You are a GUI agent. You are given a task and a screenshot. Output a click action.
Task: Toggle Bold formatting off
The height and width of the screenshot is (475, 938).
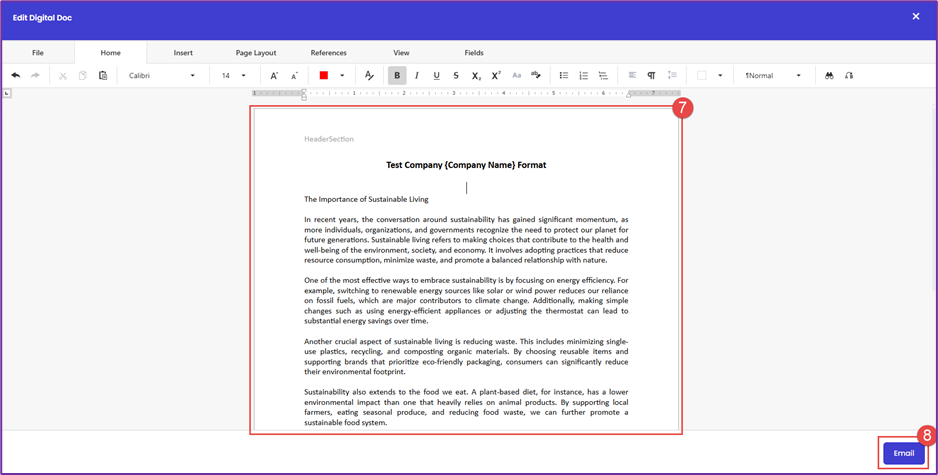click(397, 76)
